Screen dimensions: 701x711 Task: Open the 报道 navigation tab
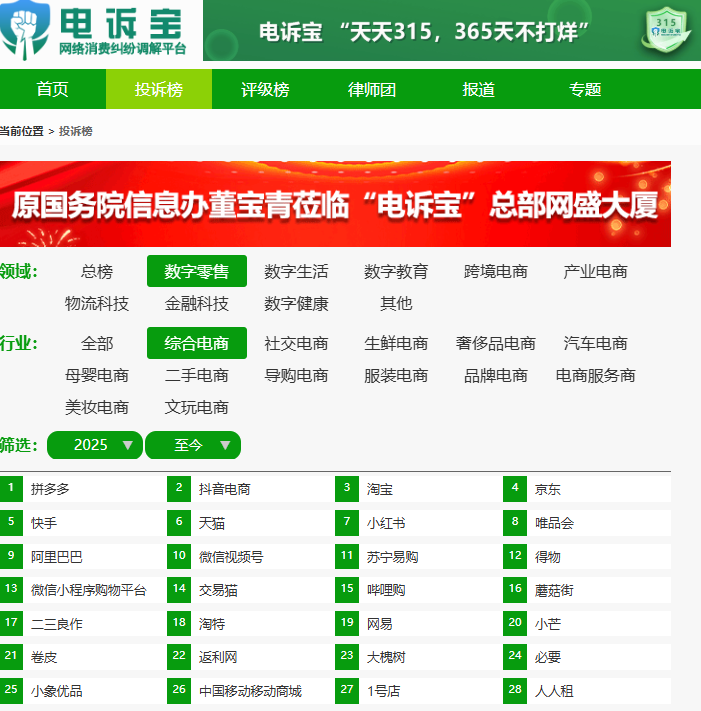click(x=478, y=89)
